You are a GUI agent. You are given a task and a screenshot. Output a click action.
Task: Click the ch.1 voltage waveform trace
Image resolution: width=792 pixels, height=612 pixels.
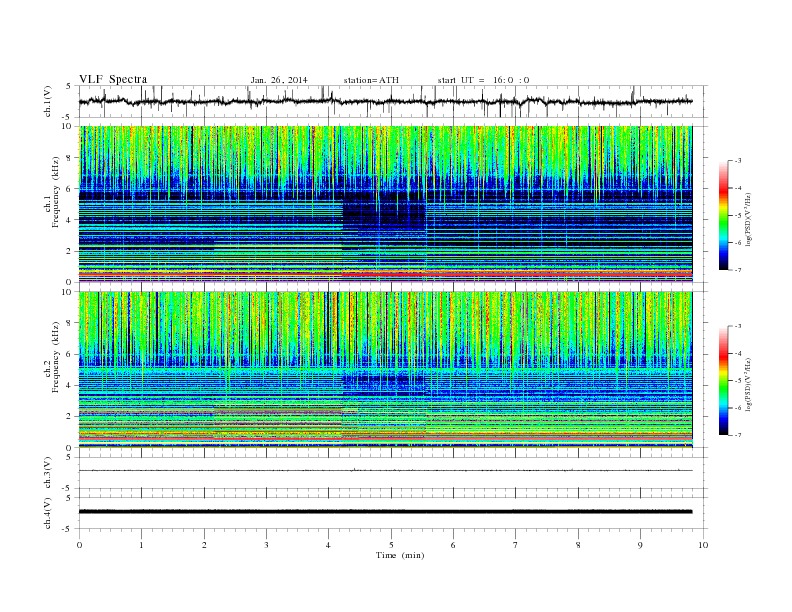385,101
